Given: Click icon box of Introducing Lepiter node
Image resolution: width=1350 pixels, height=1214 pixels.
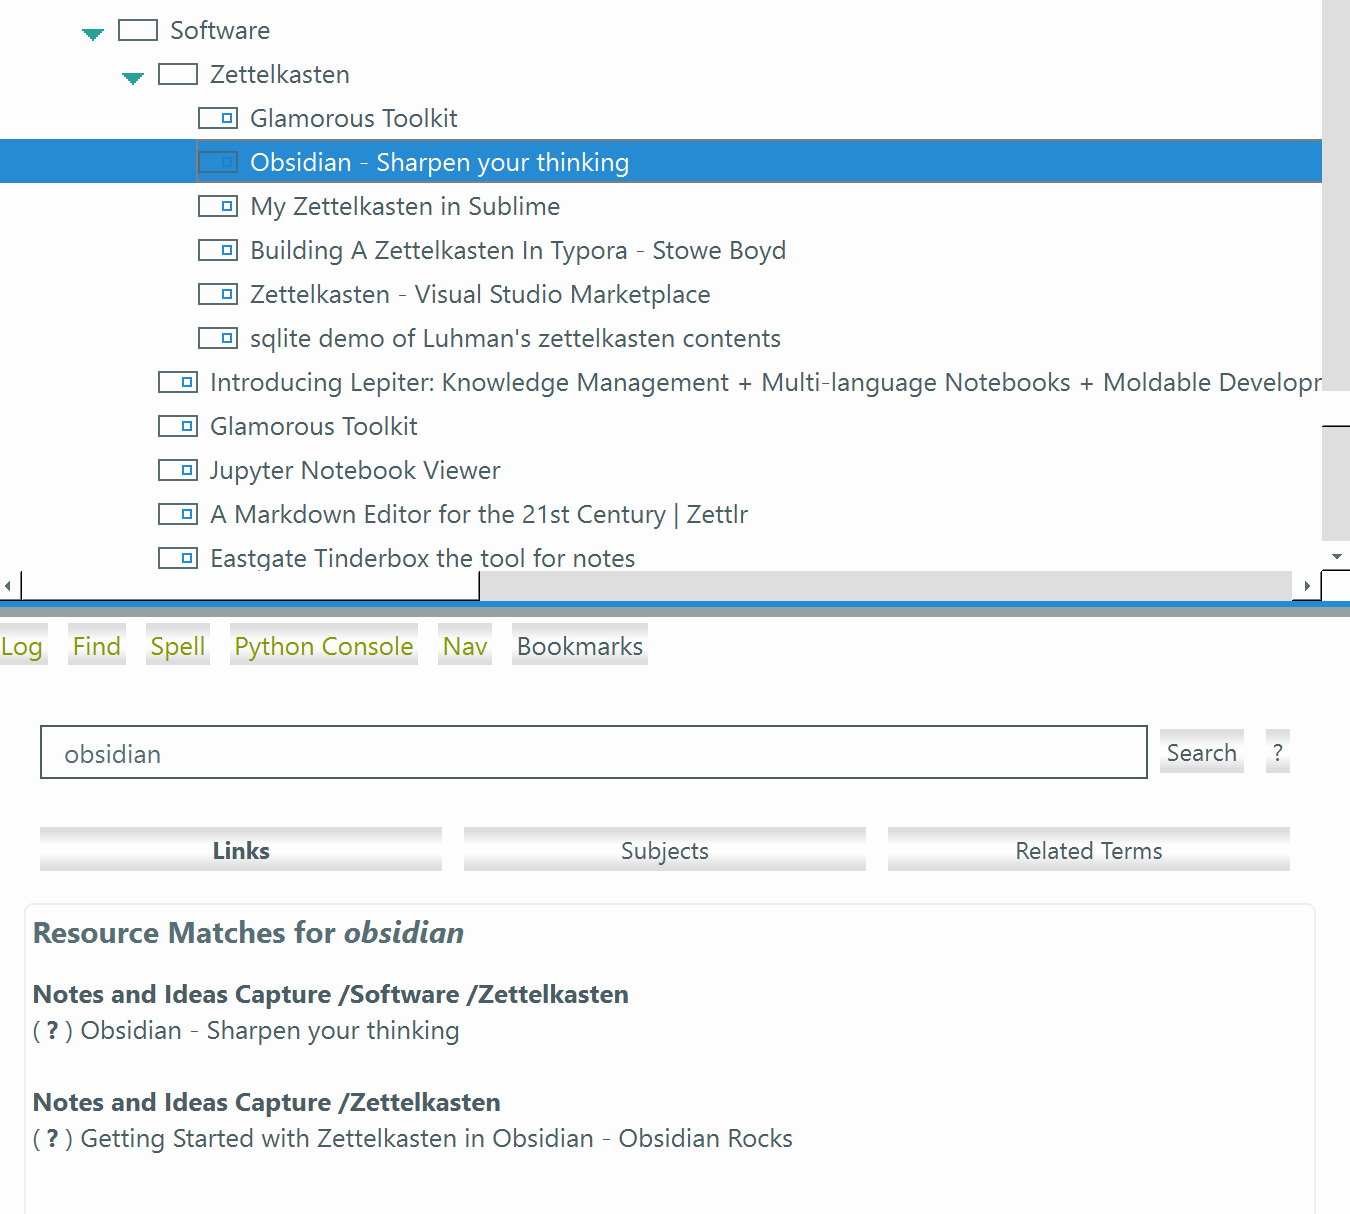Looking at the screenshot, I should (x=178, y=382).
